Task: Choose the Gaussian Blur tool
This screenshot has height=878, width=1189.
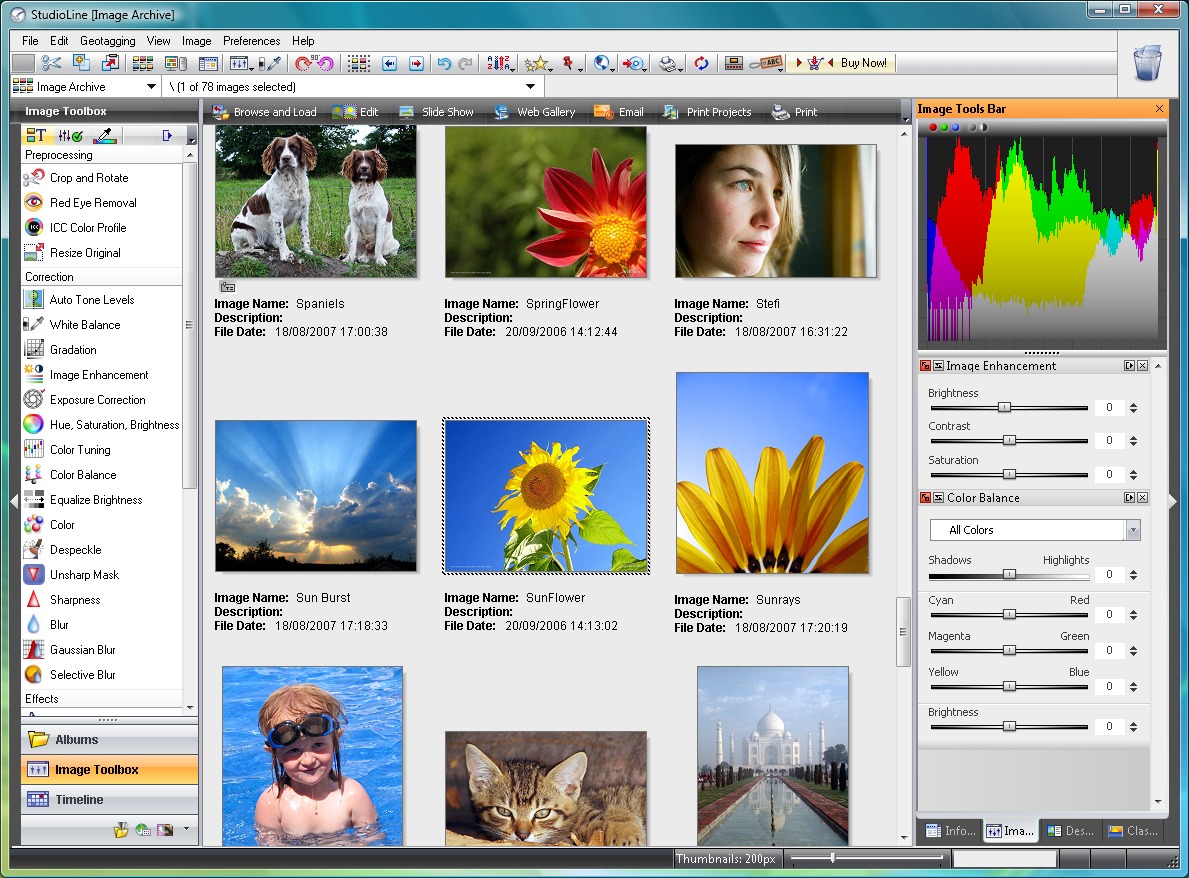Action: click(82, 650)
